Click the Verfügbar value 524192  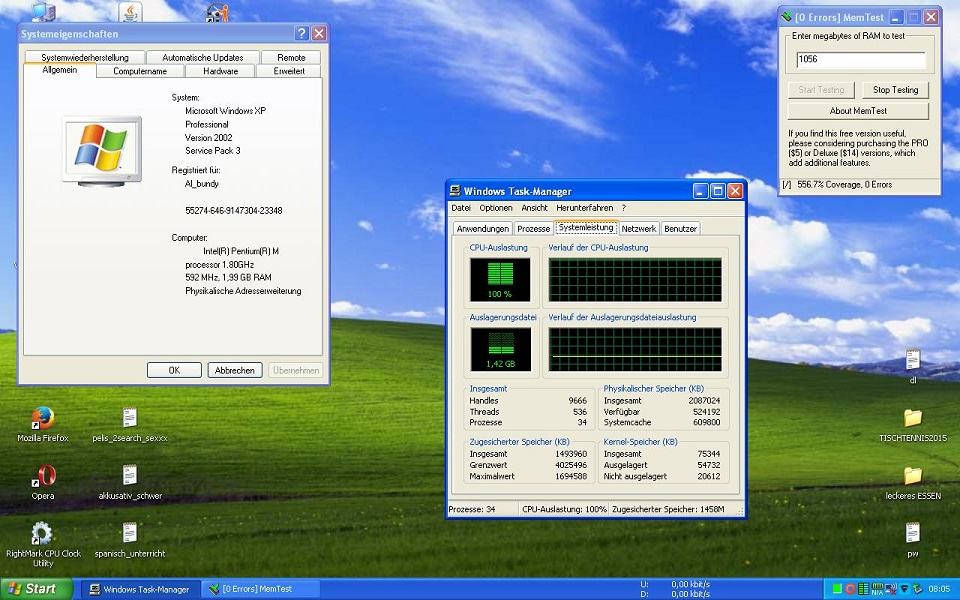[x=707, y=412]
